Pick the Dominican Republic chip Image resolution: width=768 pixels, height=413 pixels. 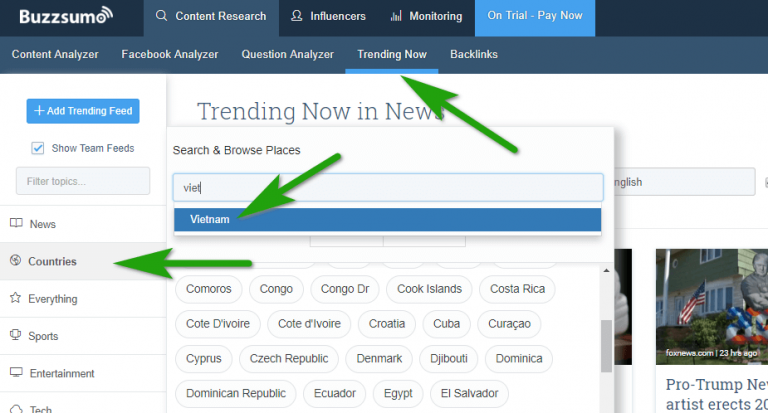point(236,393)
